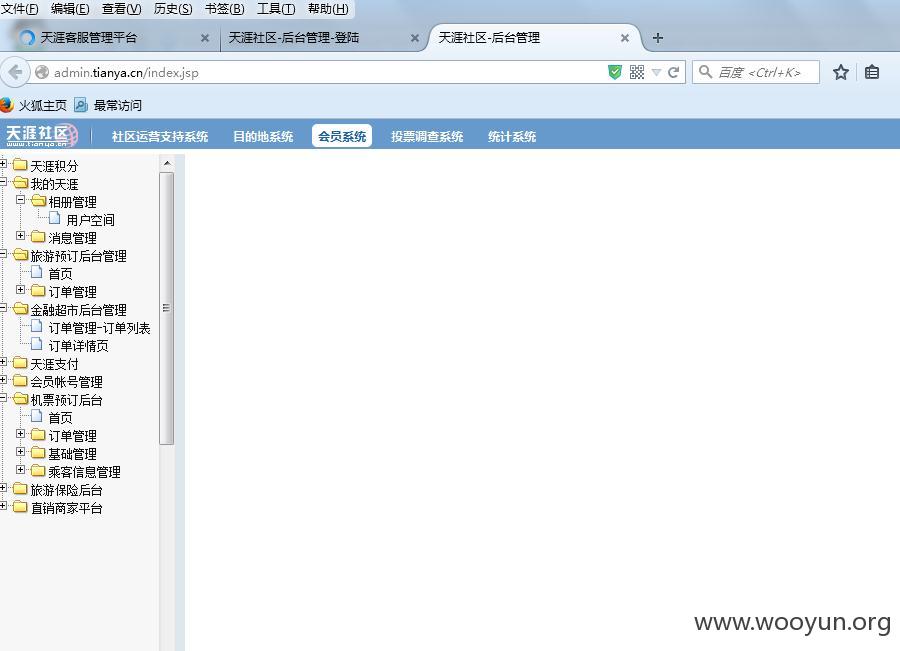Expand the 乘客信息管理 tree node

(21, 470)
